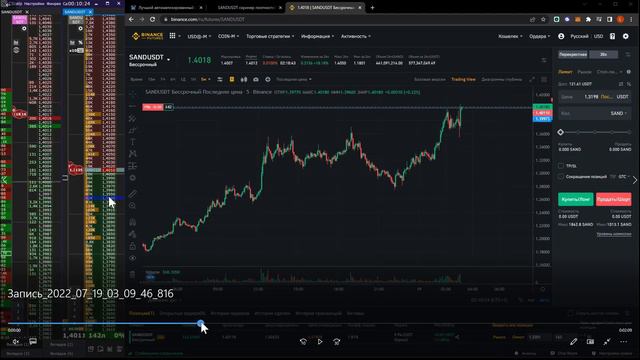640x360 pixels.
Task: Change candlestick chart type icon
Action: tap(244, 79)
